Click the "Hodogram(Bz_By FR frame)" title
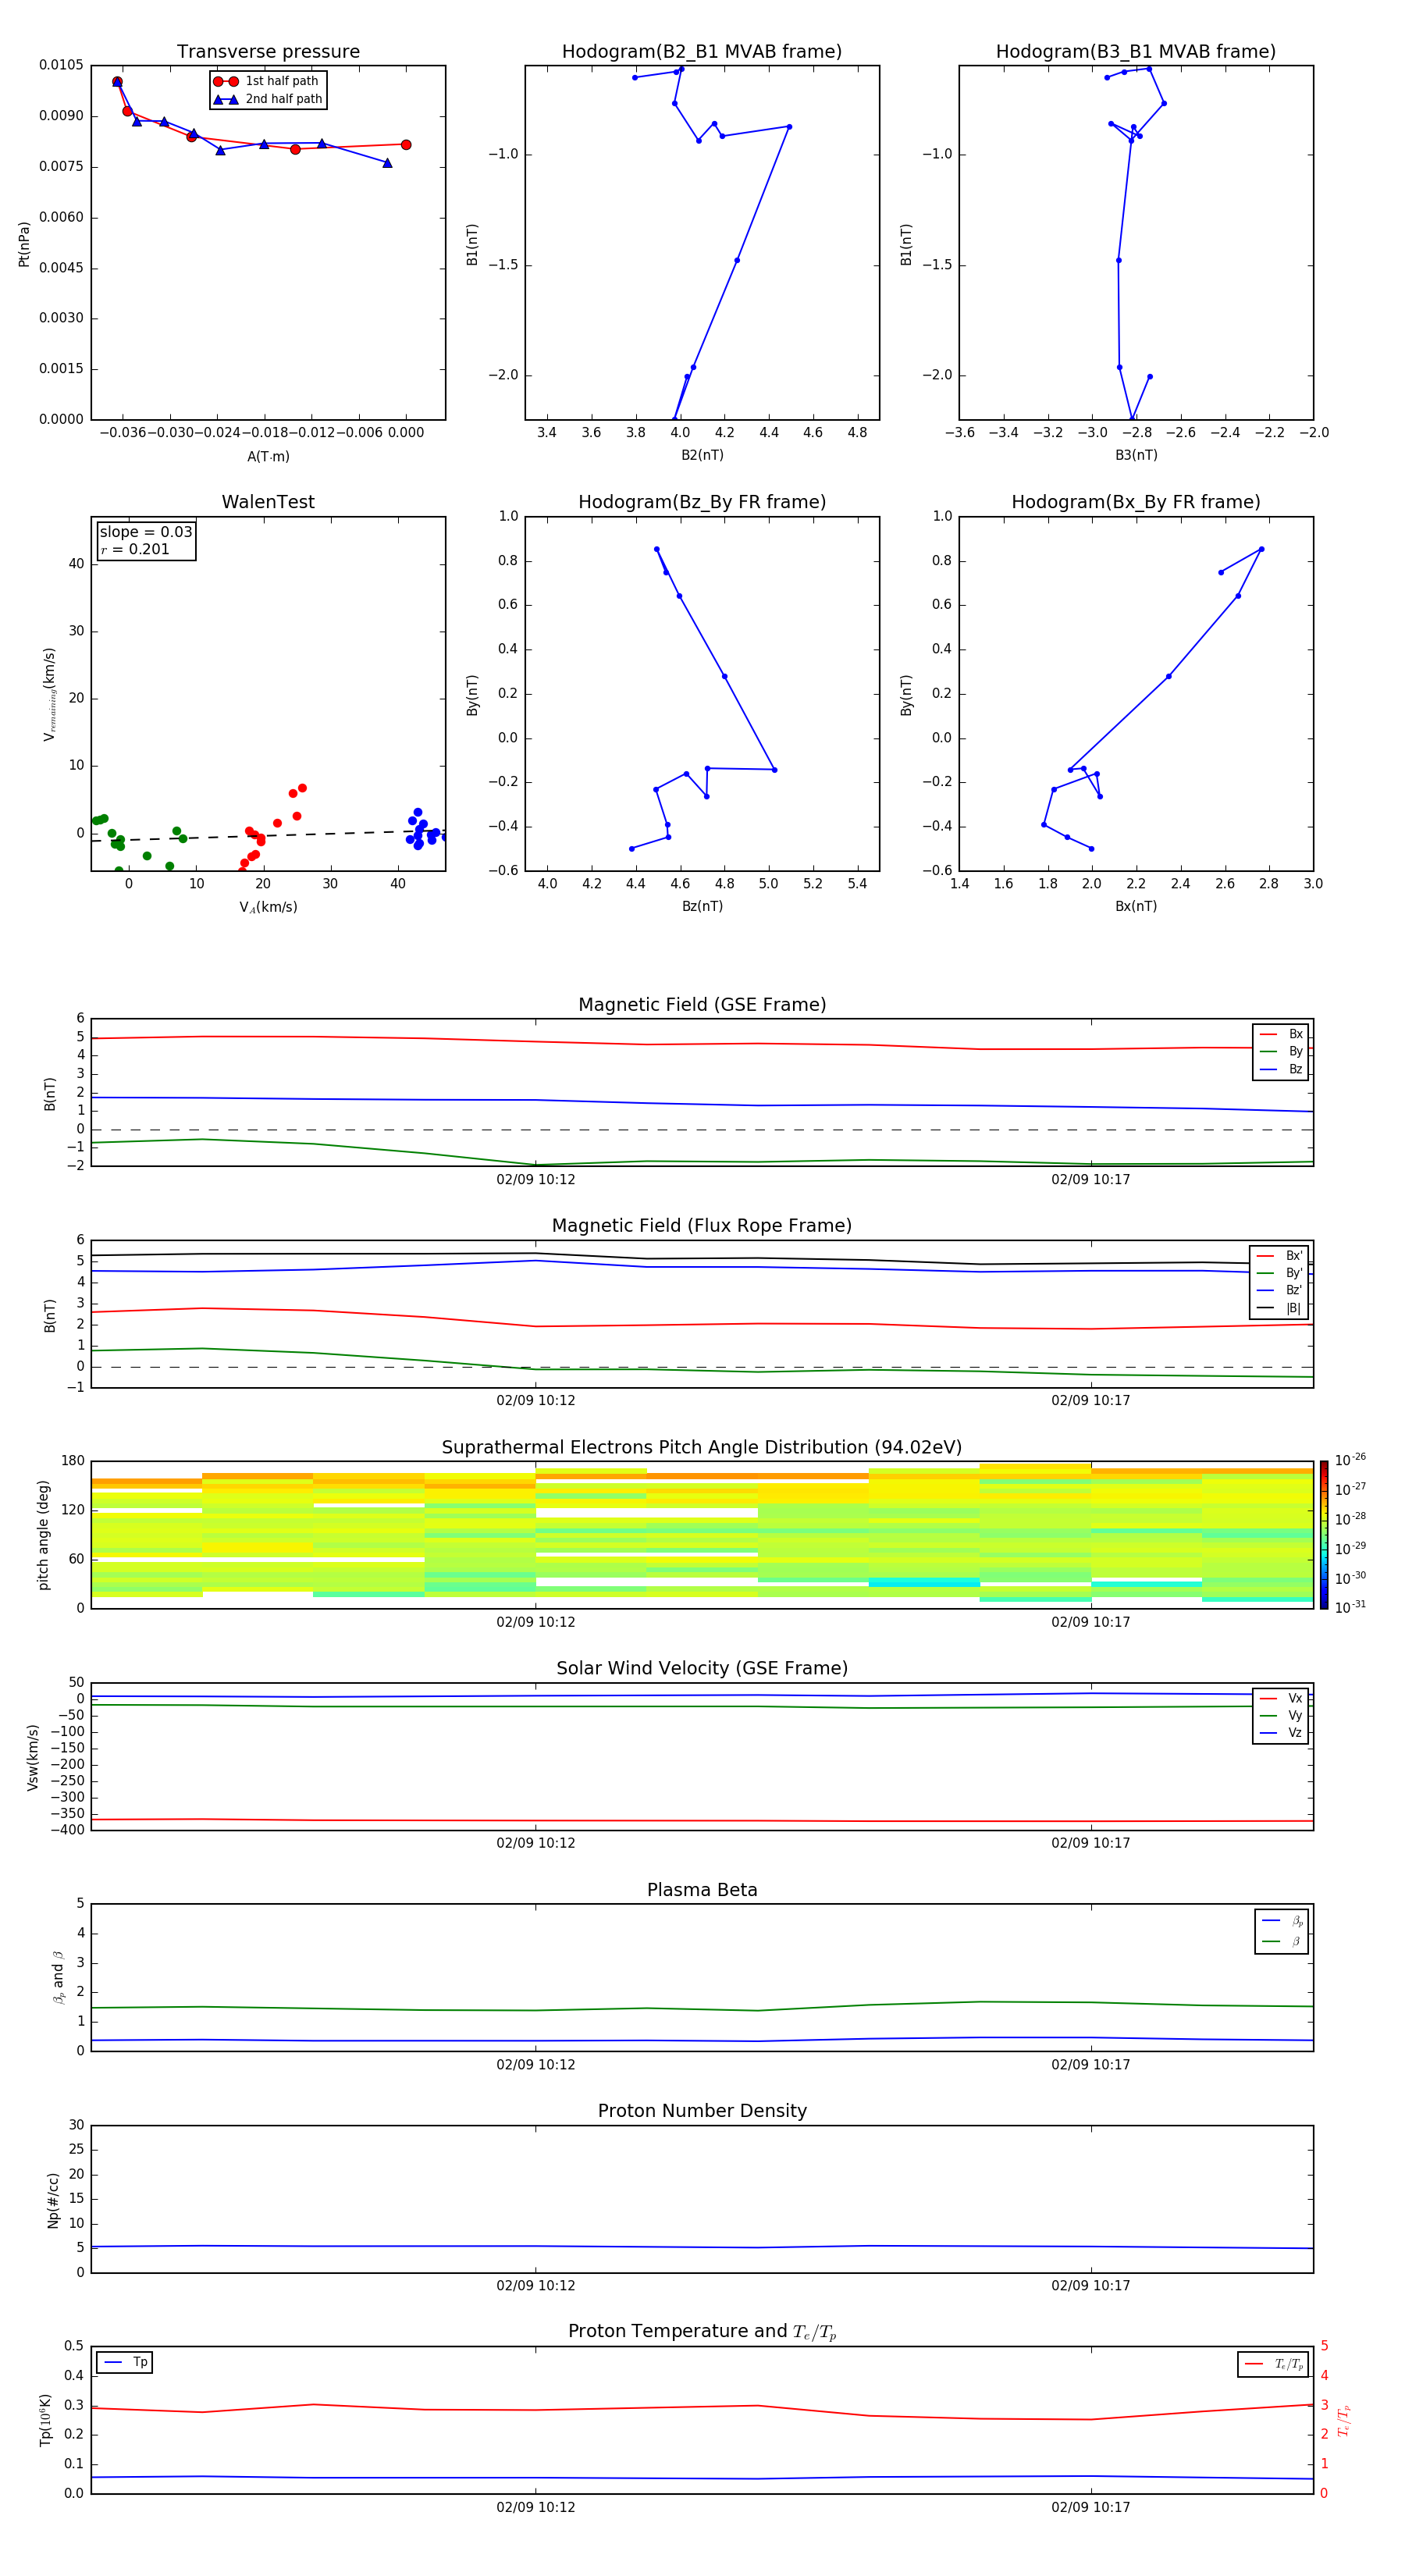The width and height of the screenshot is (1405, 2576). (702, 502)
